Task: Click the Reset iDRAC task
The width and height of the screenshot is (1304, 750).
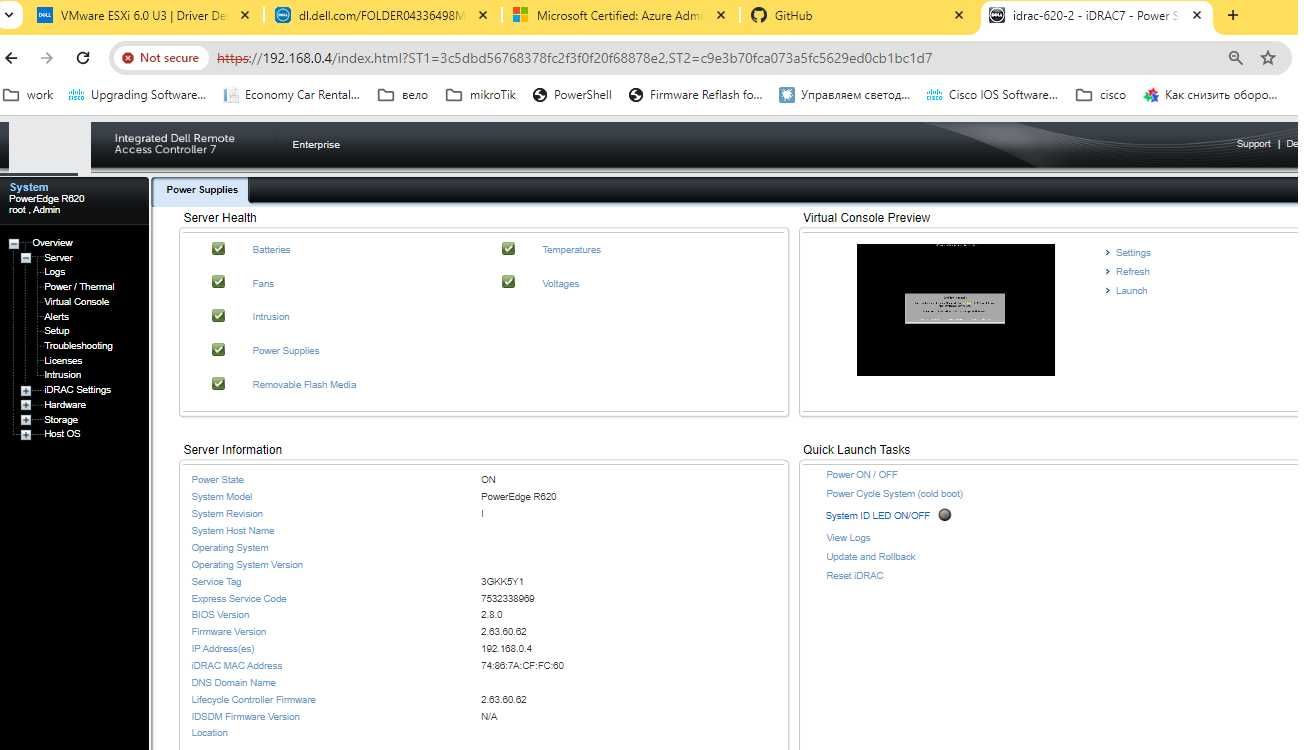Action: (855, 576)
